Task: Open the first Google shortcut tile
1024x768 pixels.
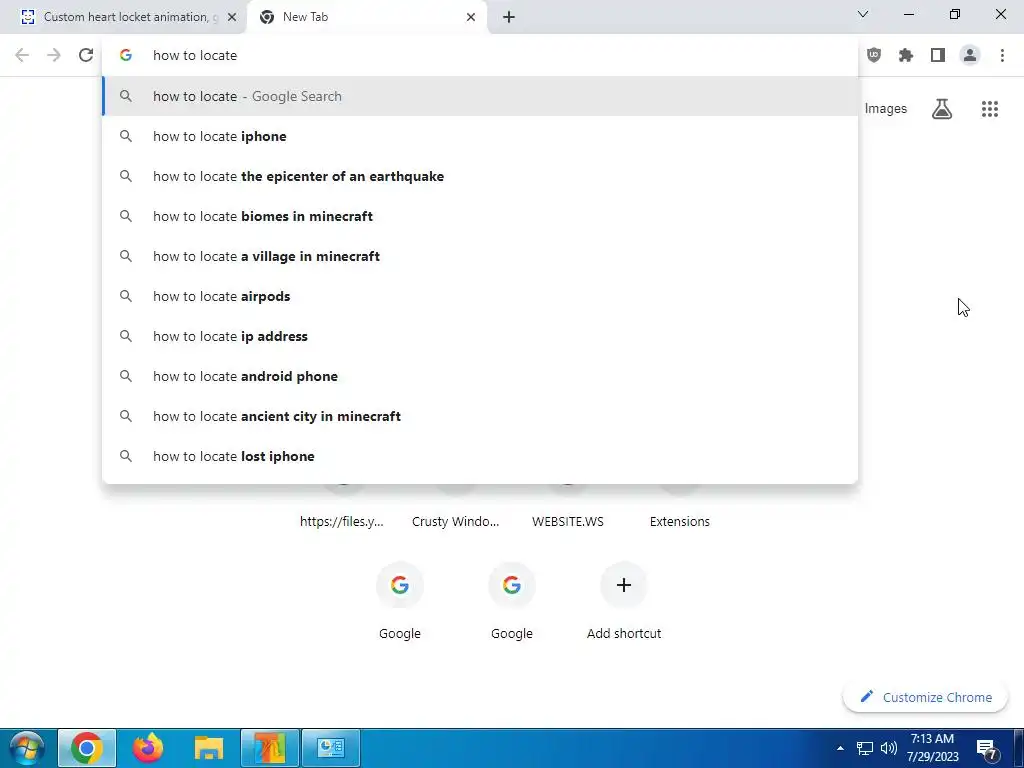Action: click(400, 601)
